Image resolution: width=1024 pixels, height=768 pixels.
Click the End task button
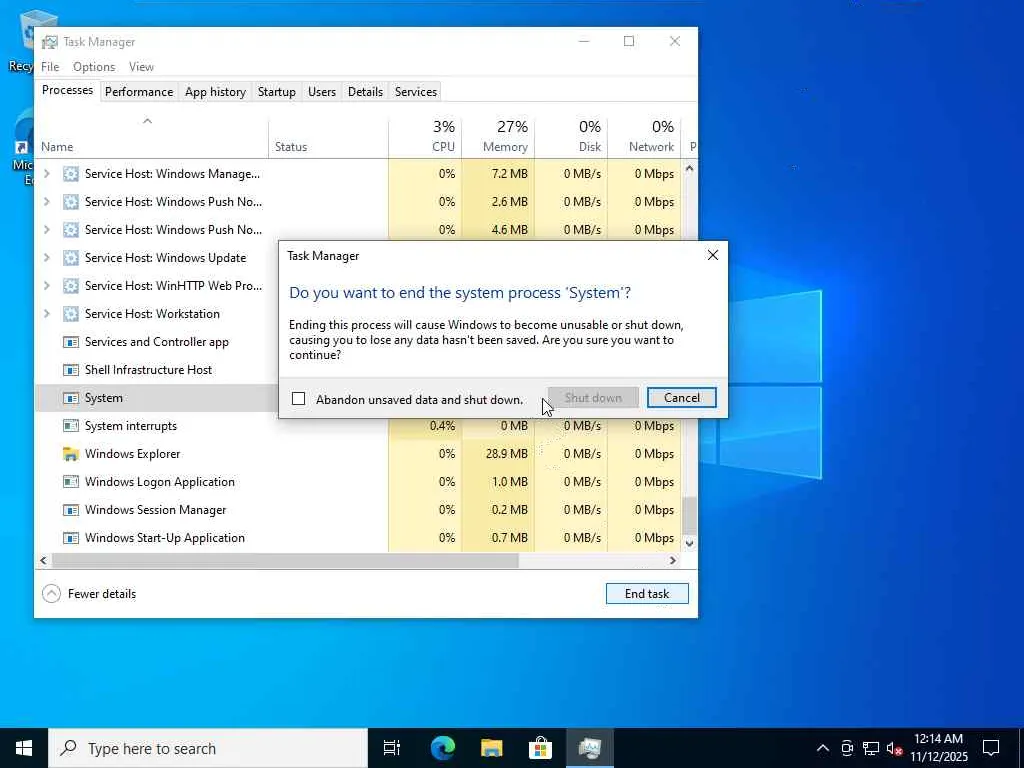(647, 594)
